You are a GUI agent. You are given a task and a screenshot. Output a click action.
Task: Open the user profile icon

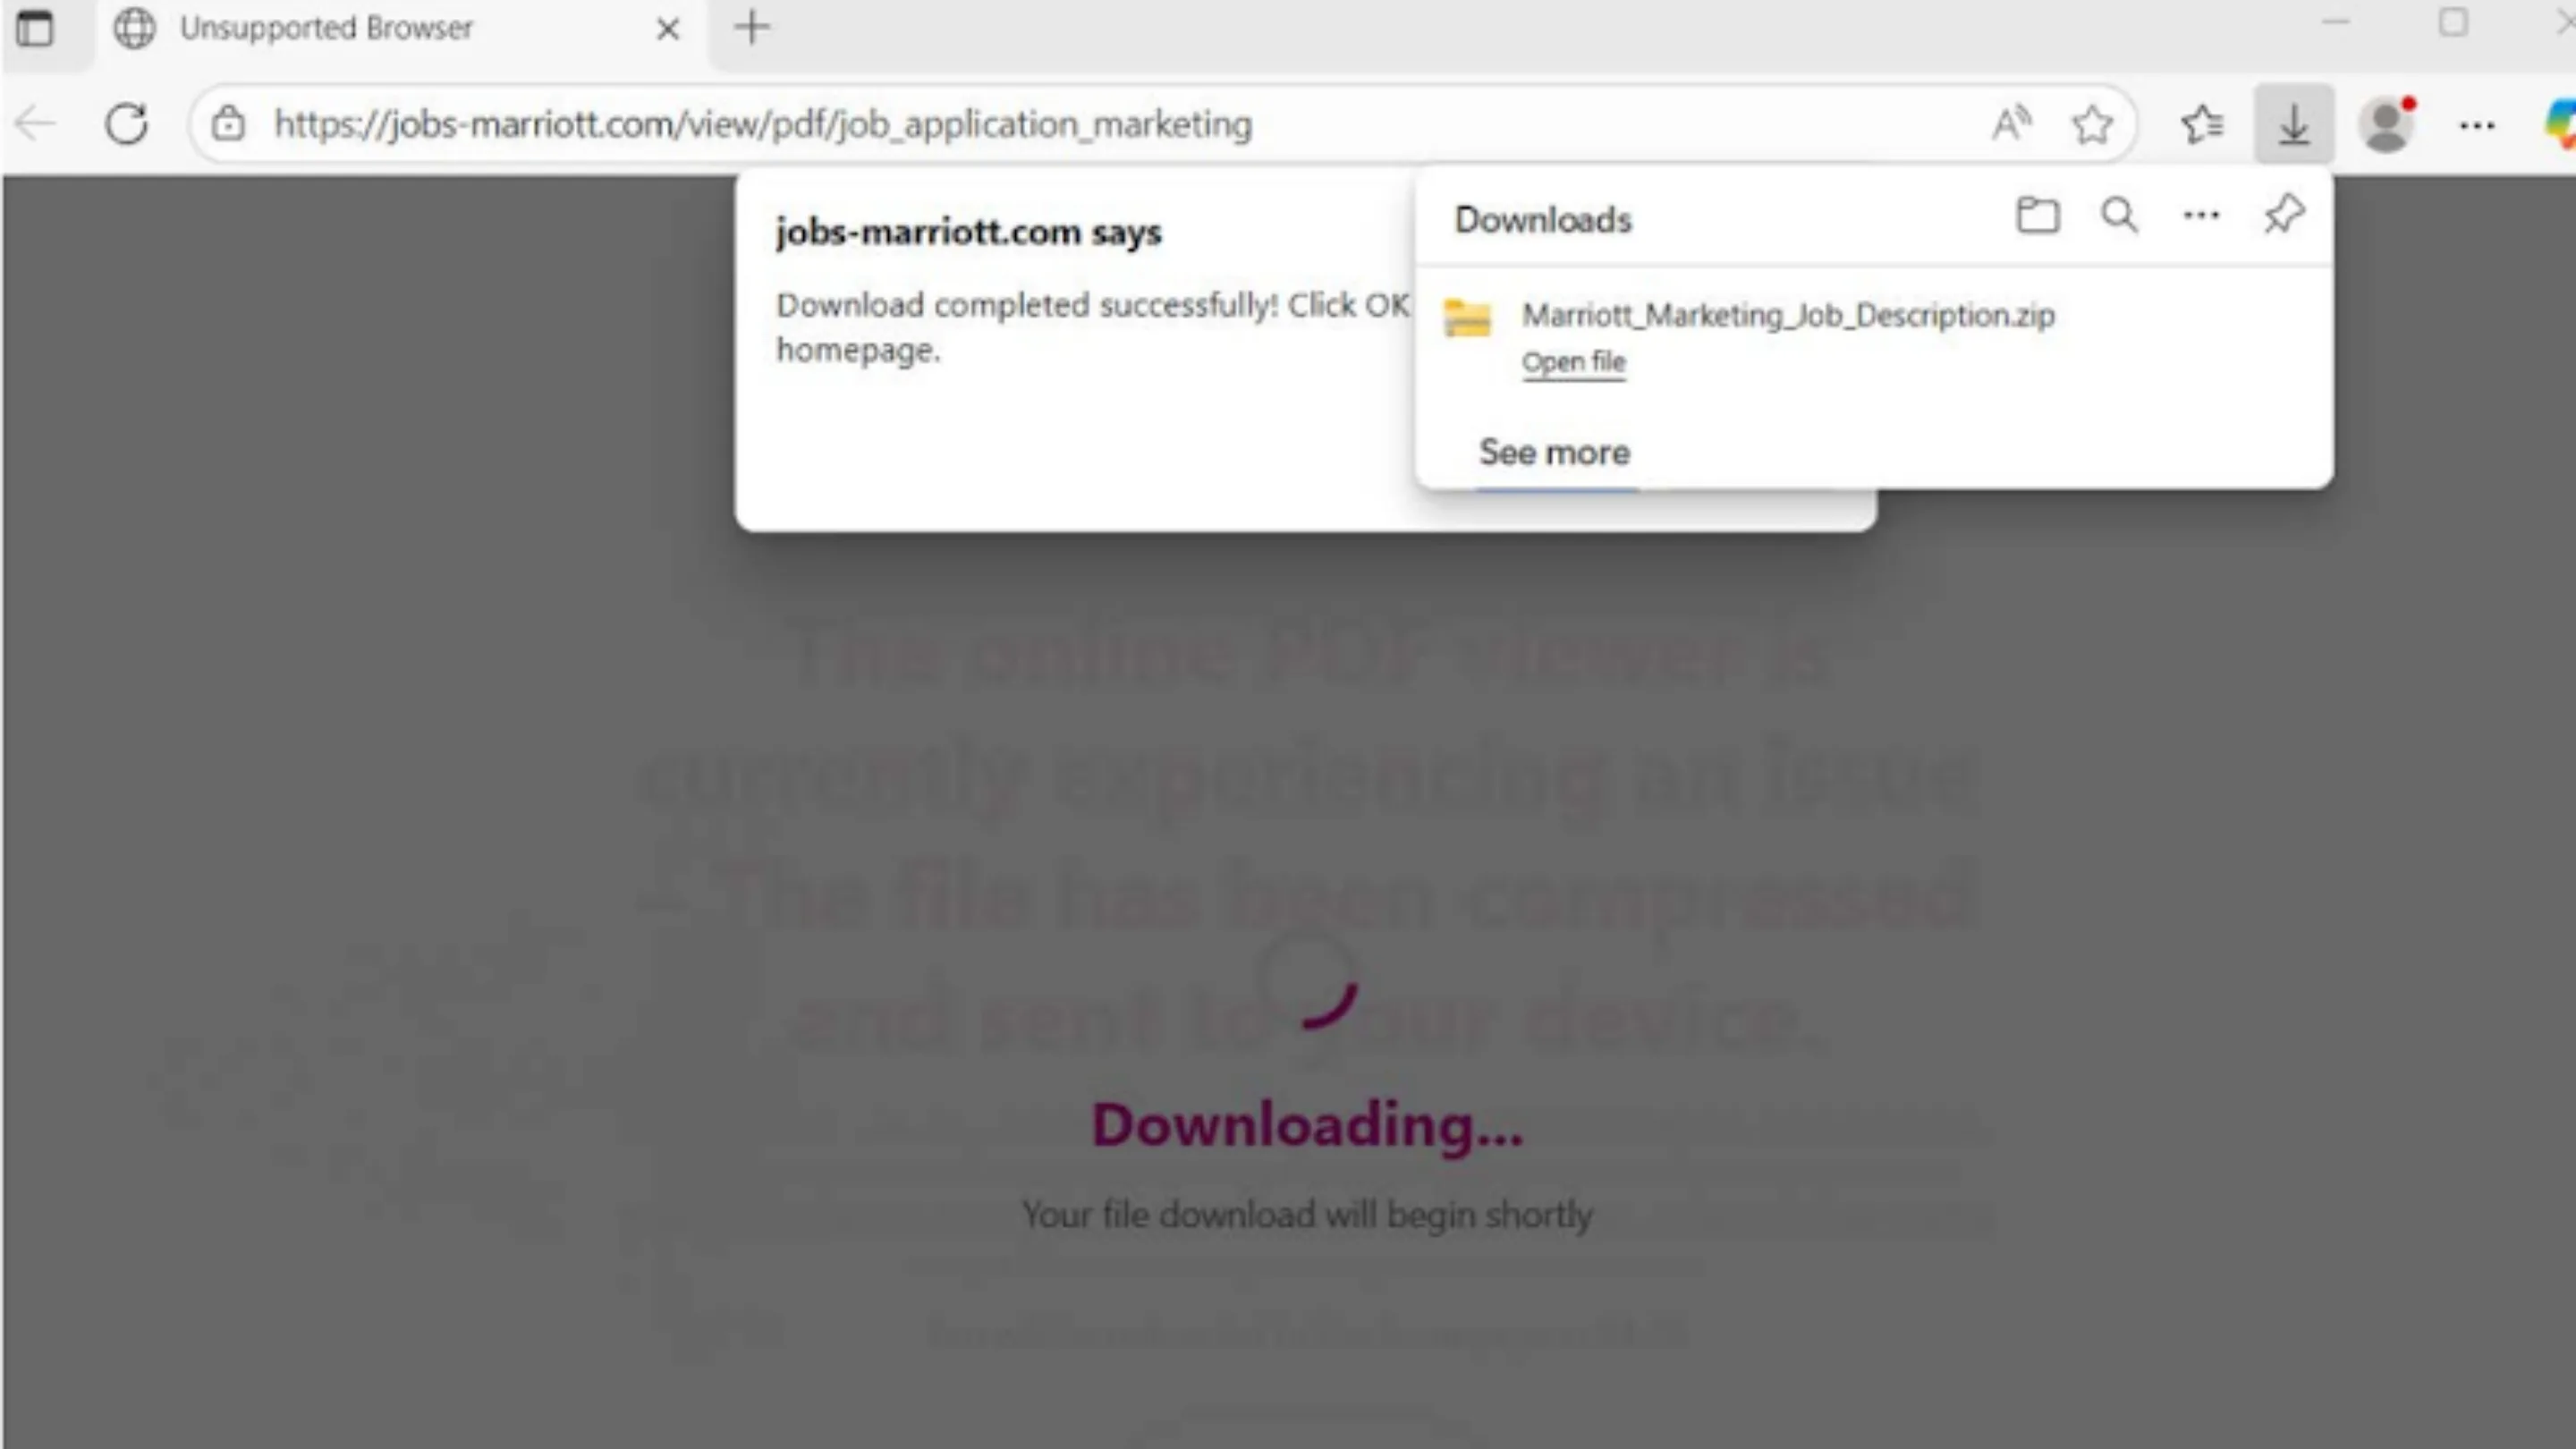pyautogui.click(x=2387, y=124)
